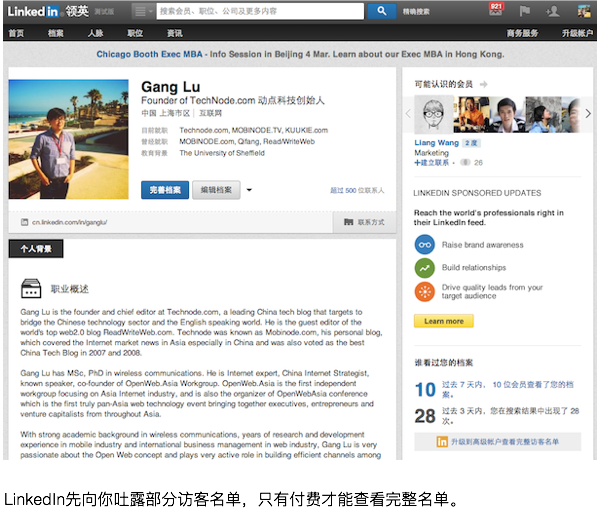This screenshot has width=600, height=522.
Task: Click Gang Lu's profile photo
Action: (68, 139)
